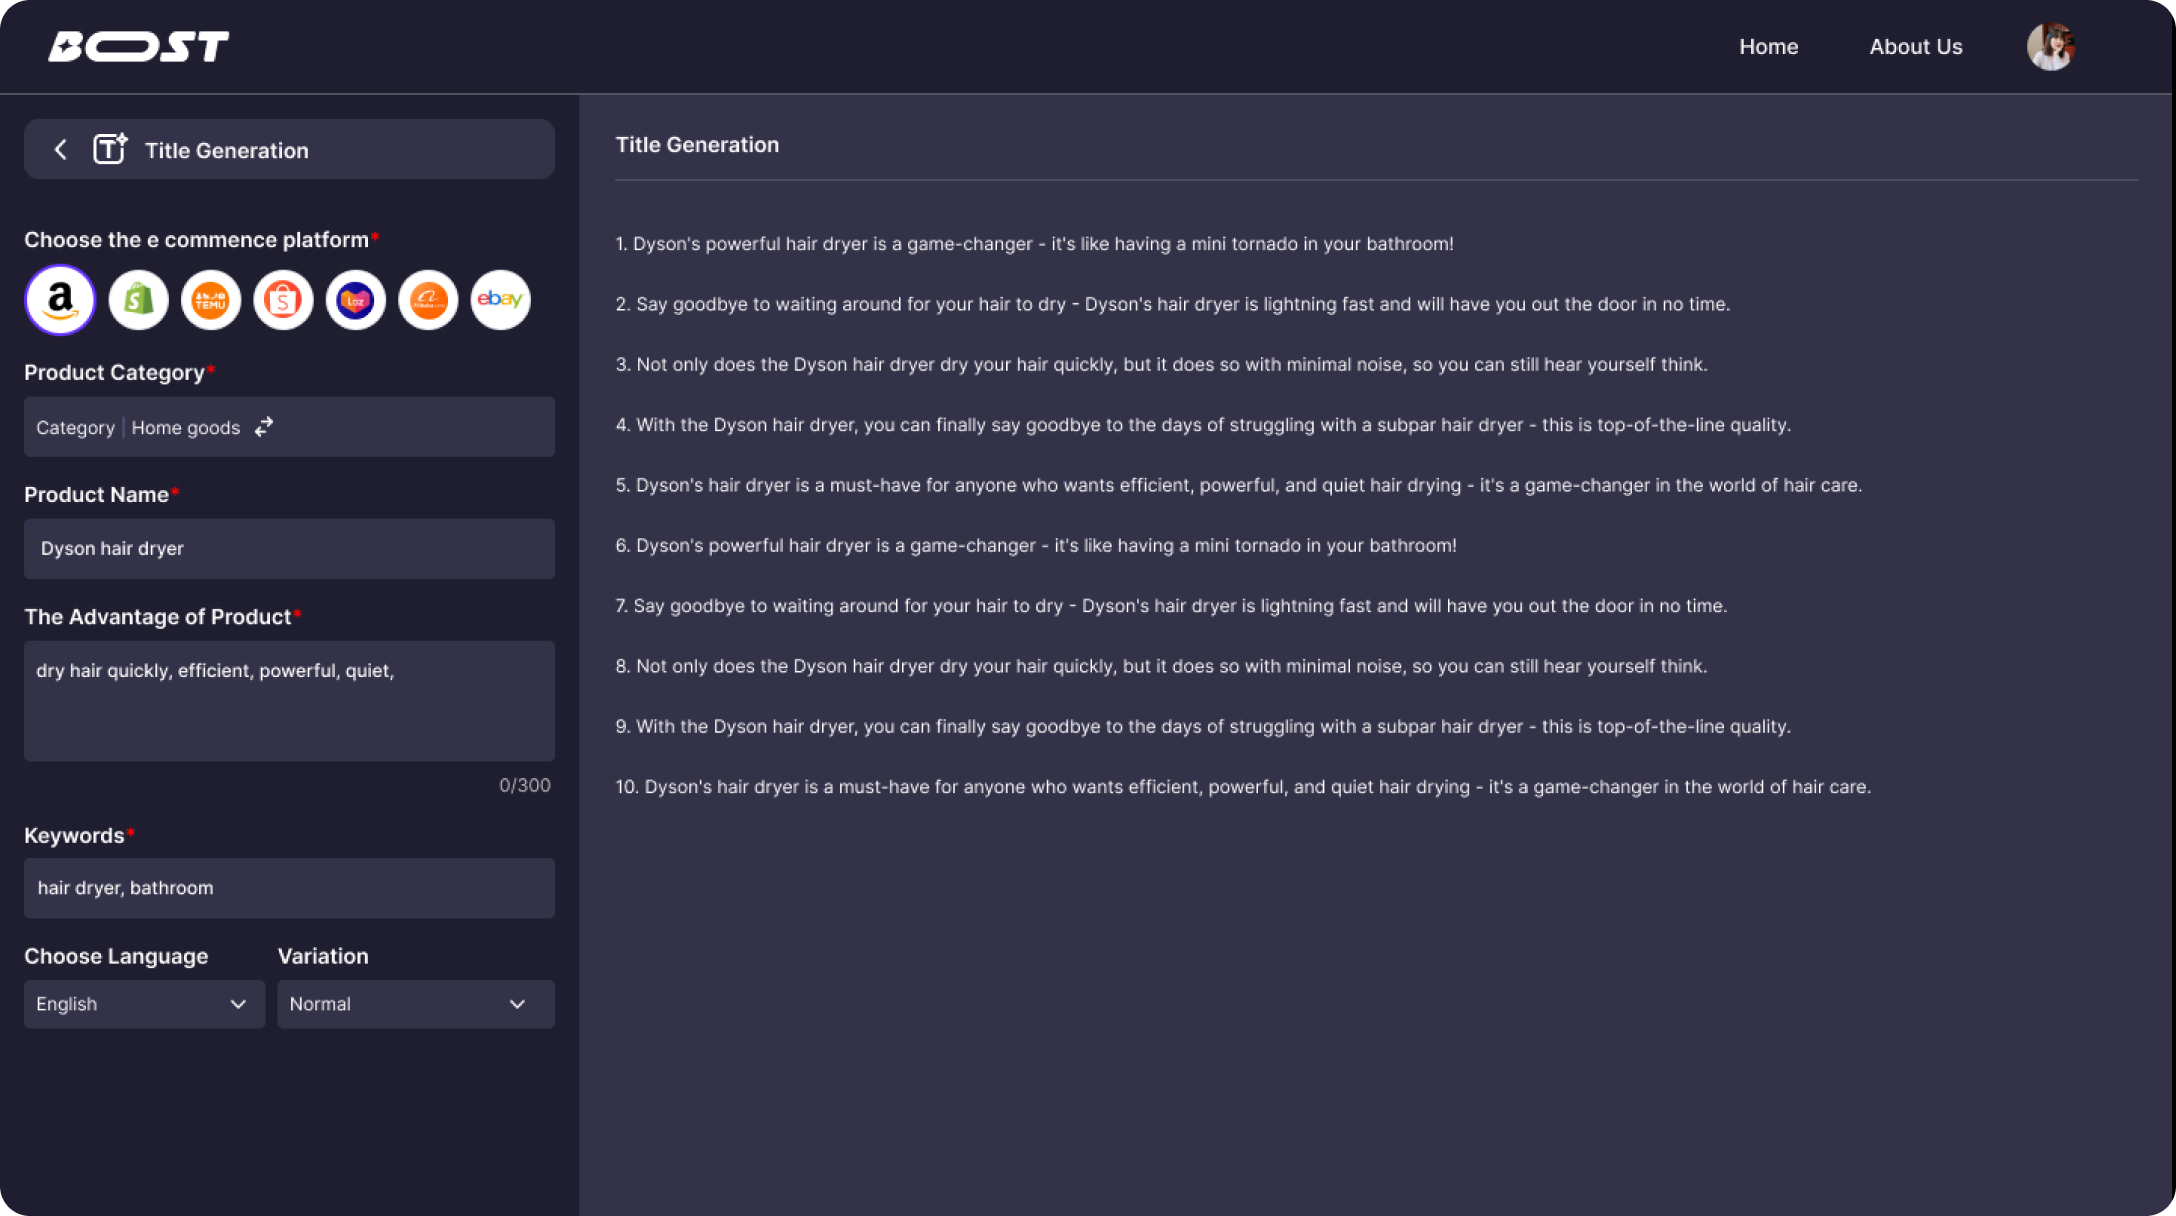Select the Lazada platform icon

pyautogui.click(x=356, y=299)
